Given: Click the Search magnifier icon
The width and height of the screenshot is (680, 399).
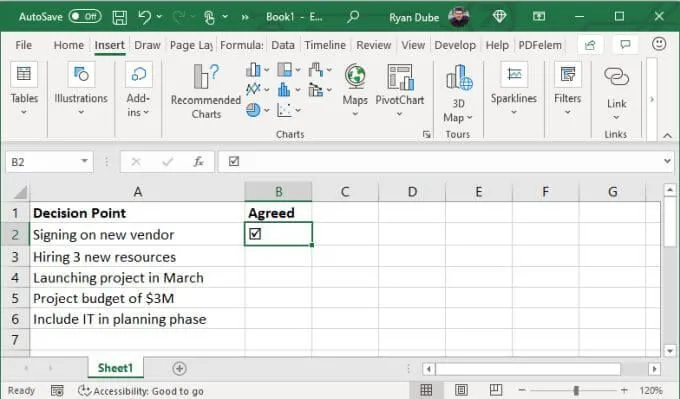Looking at the screenshot, I should pyautogui.click(x=353, y=17).
